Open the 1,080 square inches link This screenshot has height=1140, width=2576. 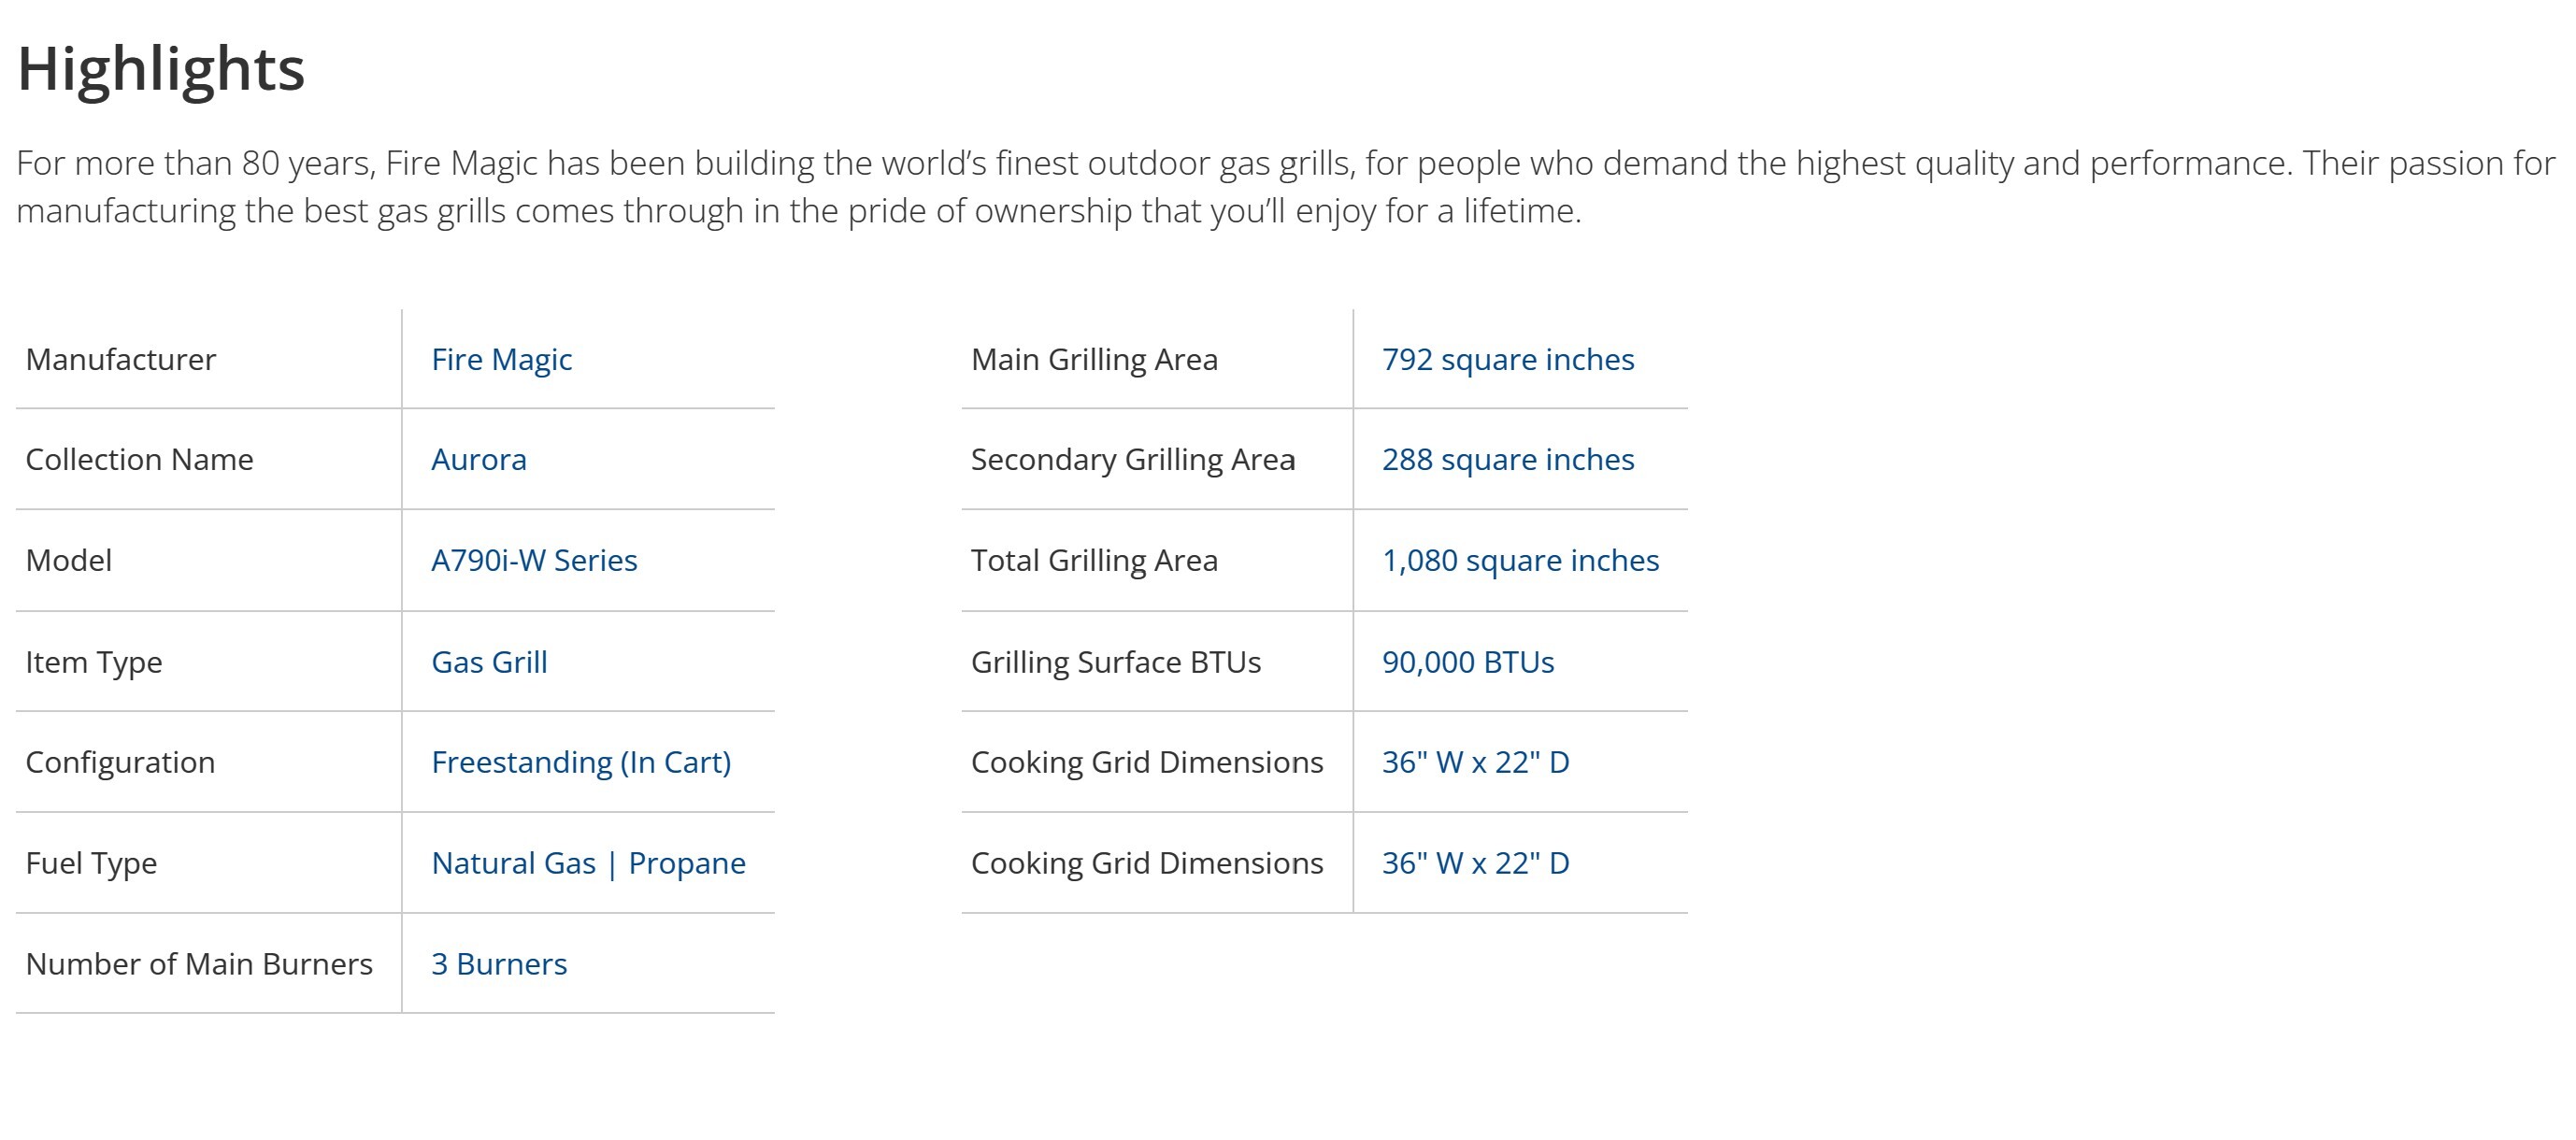click(1520, 560)
